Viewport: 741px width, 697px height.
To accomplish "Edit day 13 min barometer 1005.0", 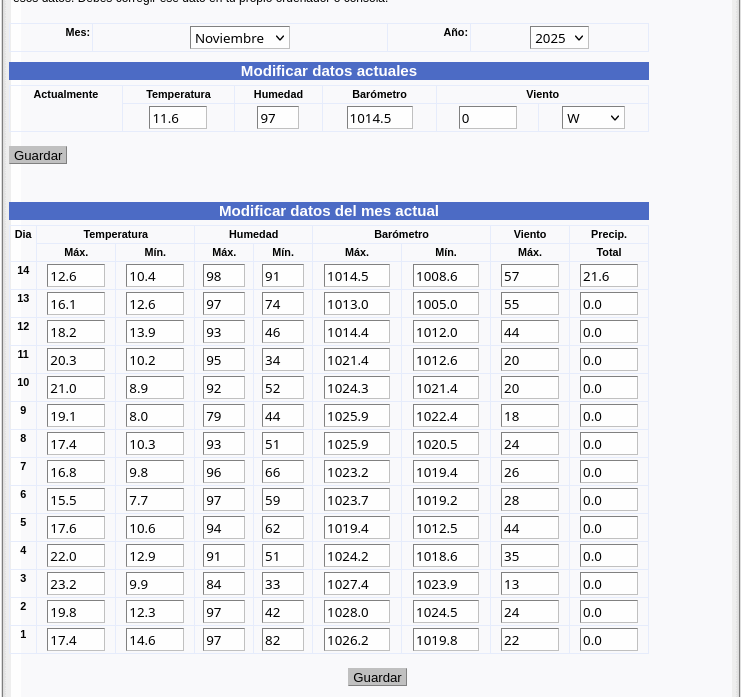I will click(x=446, y=304).
